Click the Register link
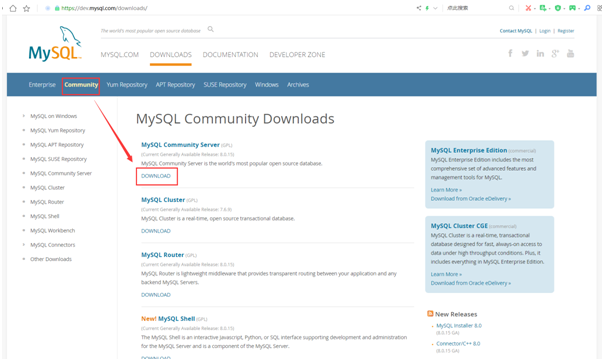This screenshot has height=361, width=604. [x=566, y=31]
